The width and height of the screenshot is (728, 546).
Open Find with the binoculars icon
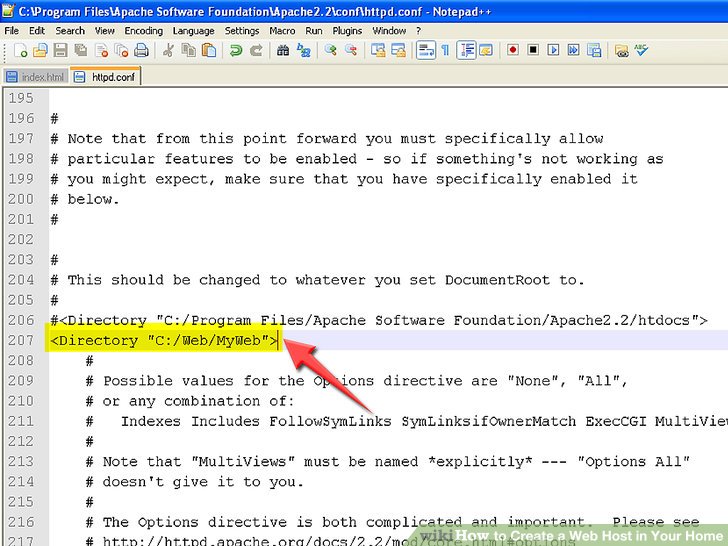[x=283, y=50]
